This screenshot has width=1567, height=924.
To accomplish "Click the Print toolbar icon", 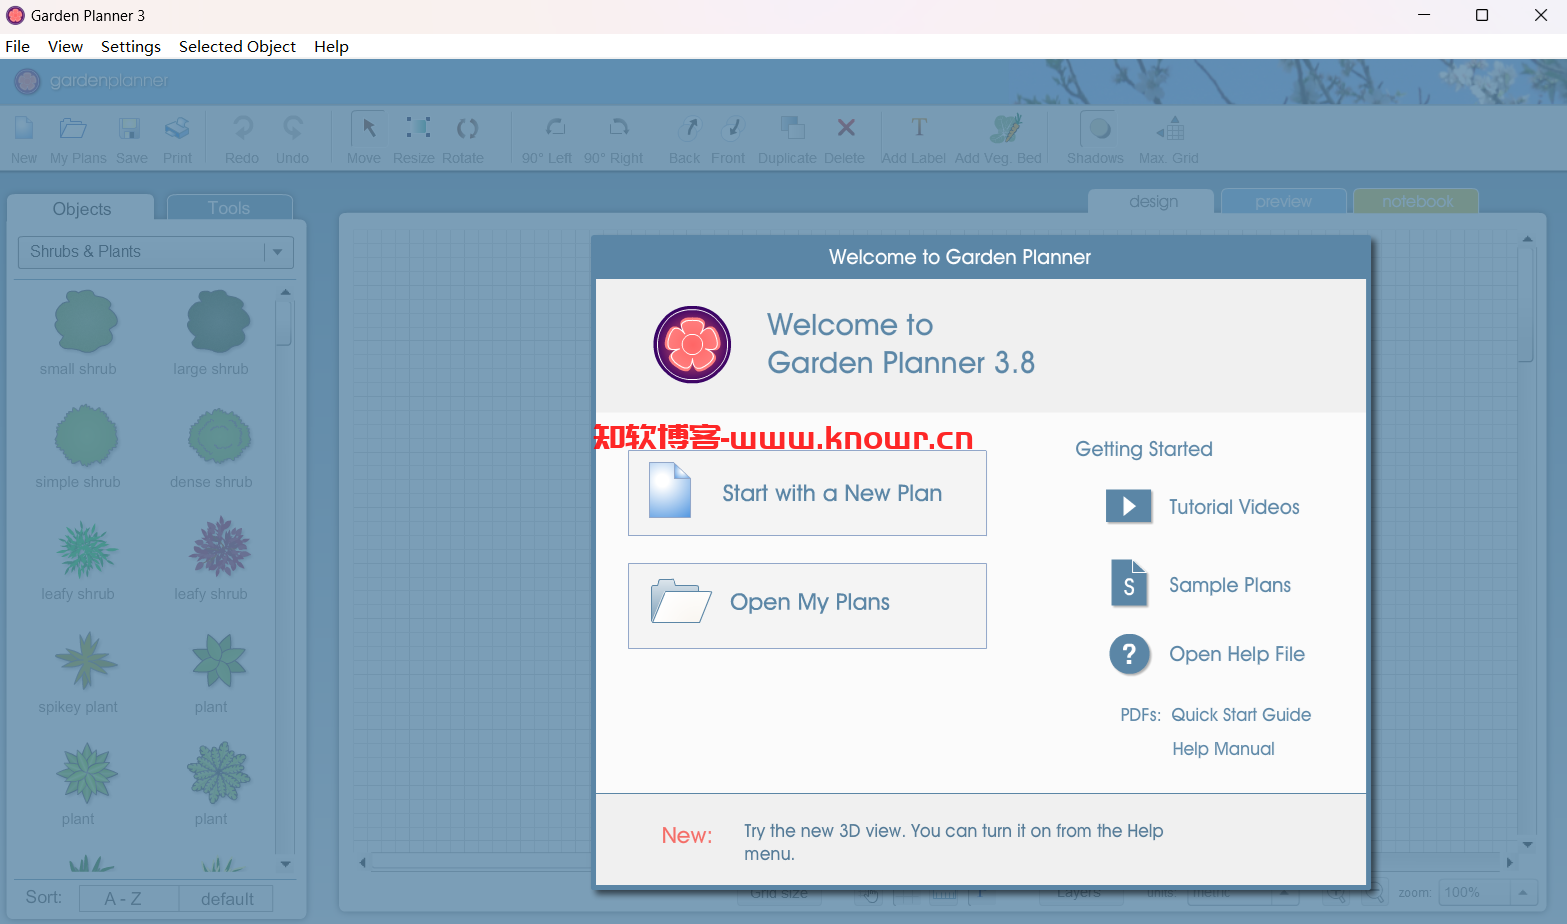I will point(177,129).
